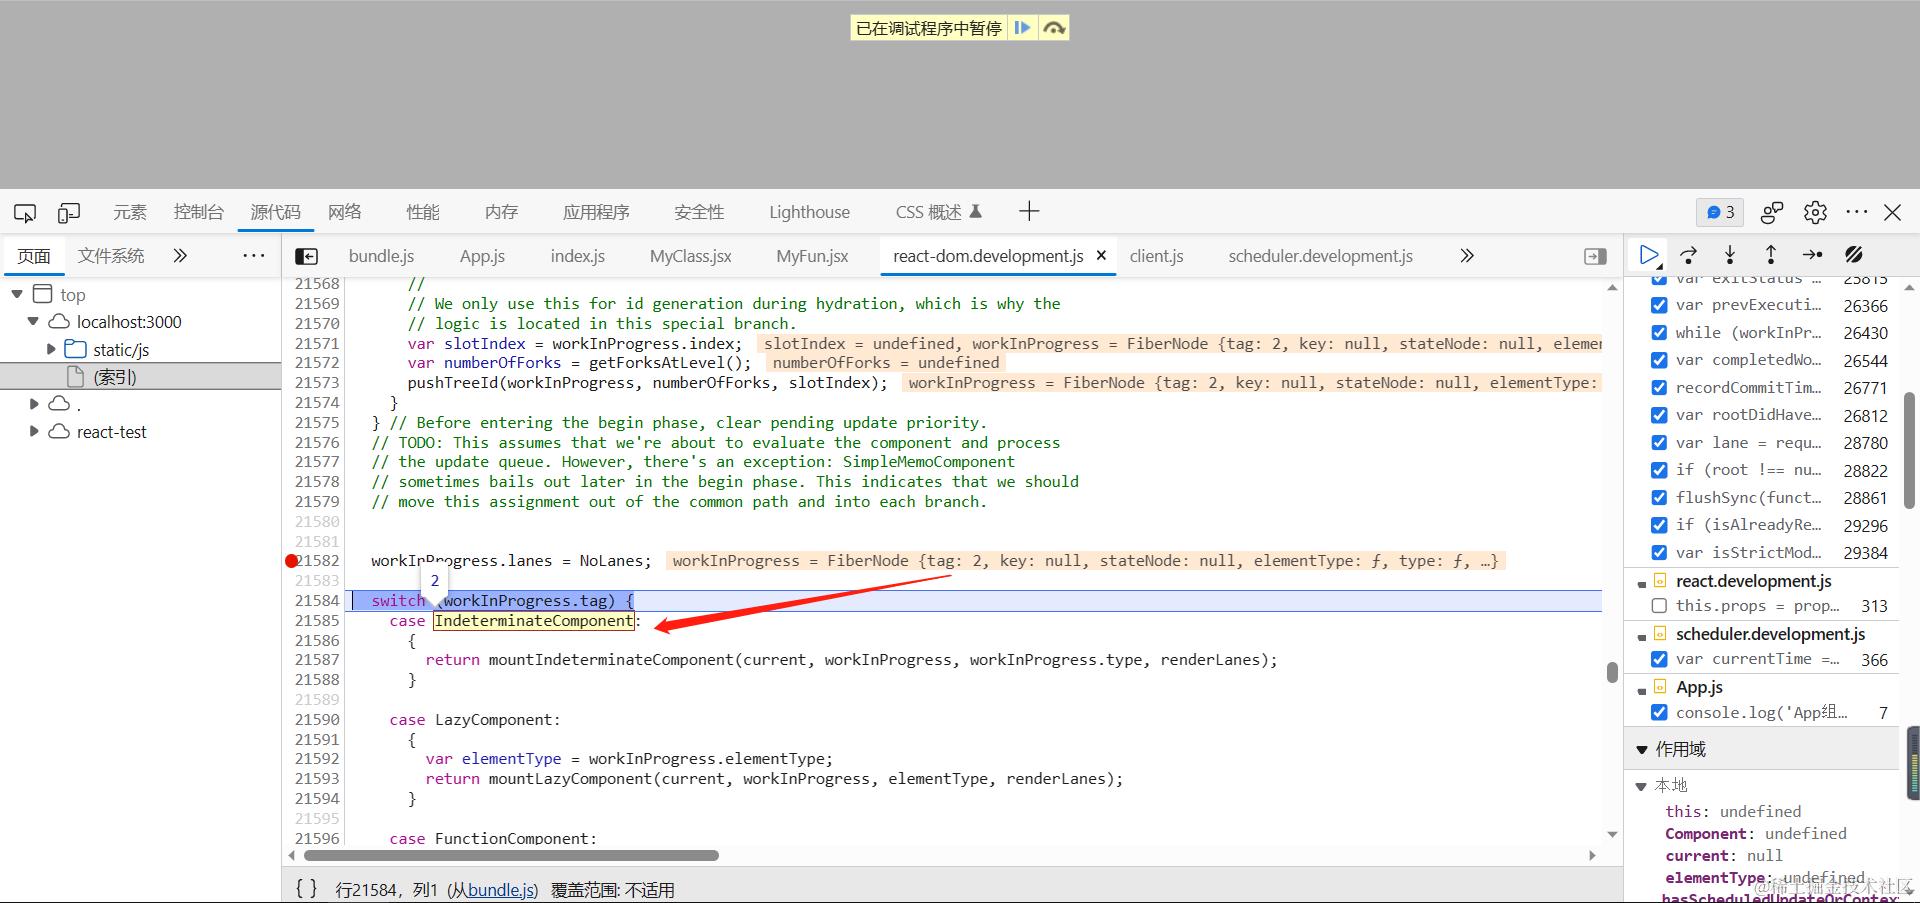This screenshot has width=1920, height=903.
Task: Show more navigator tabs after 文件系统
Action: 180,255
